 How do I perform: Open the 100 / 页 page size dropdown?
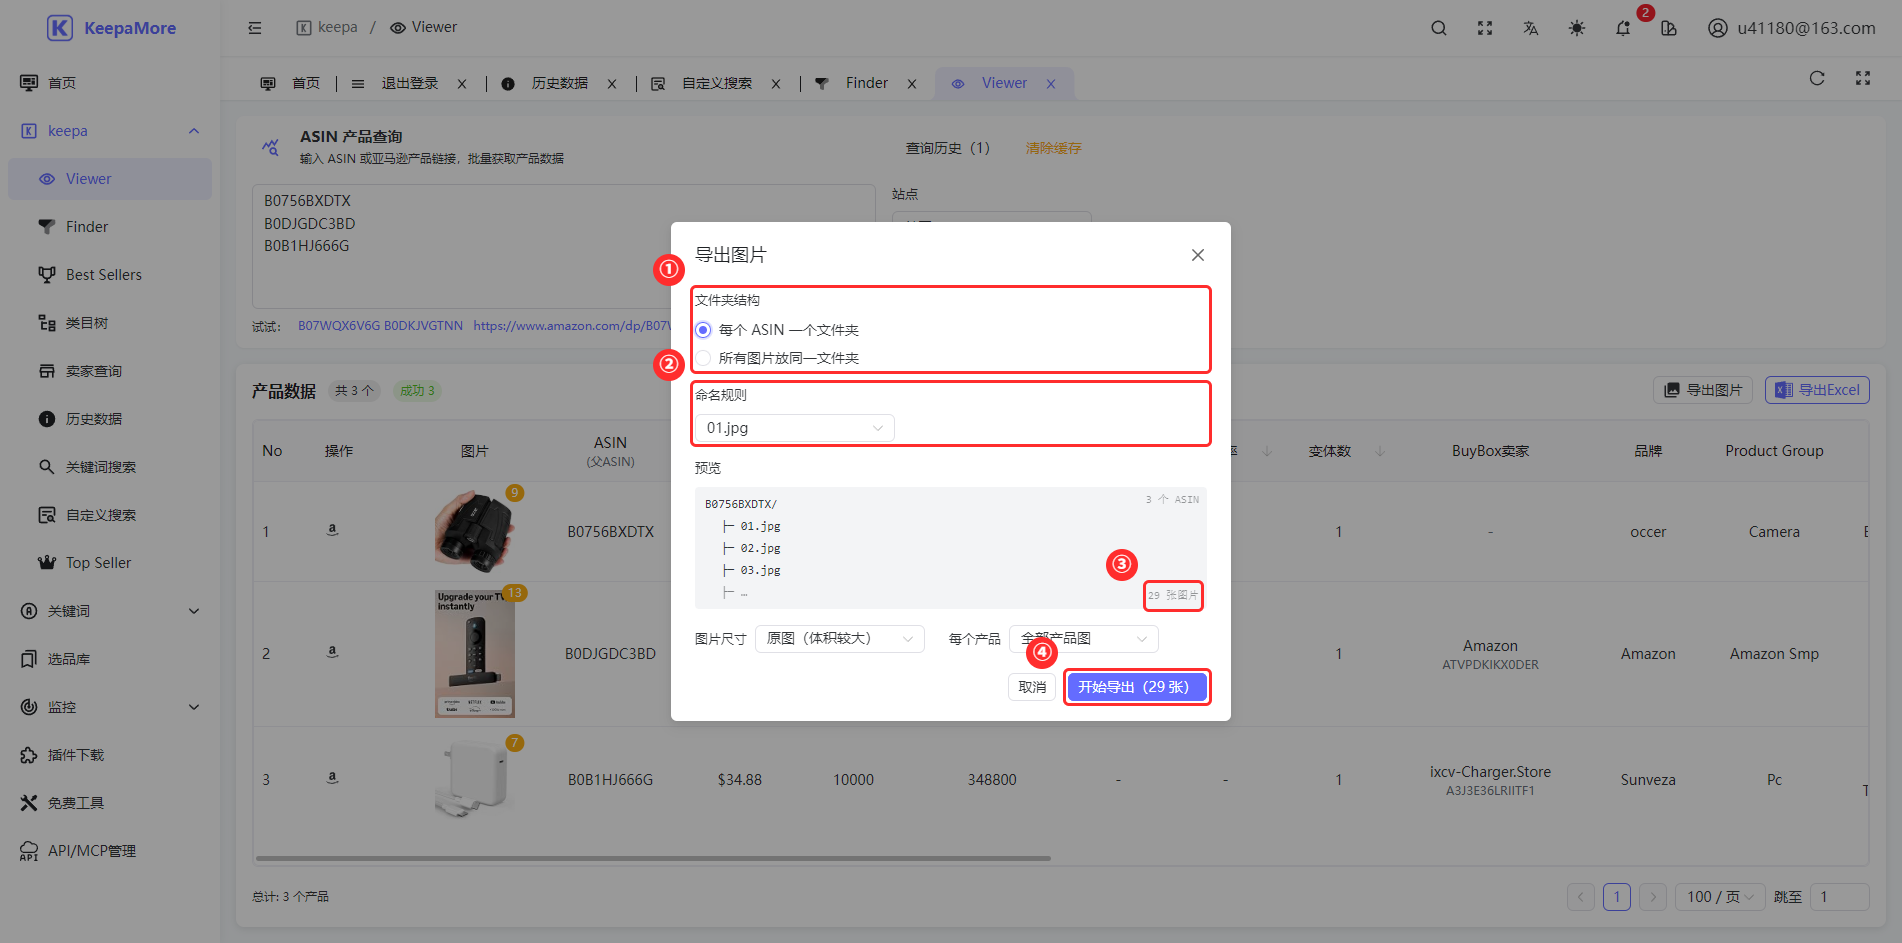1720,897
